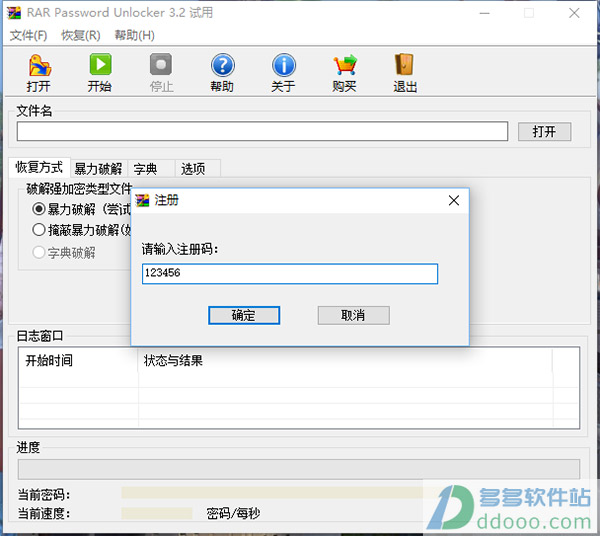600x536 pixels.
Task: Start recovery with the green 开始 icon
Action: tap(100, 73)
